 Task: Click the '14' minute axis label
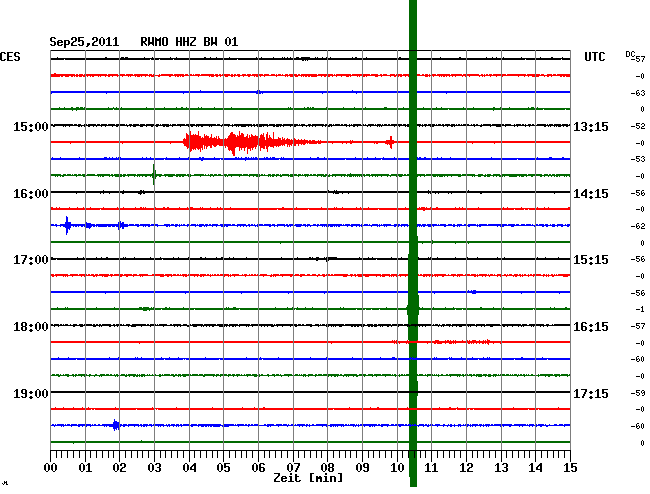[x=536, y=468]
